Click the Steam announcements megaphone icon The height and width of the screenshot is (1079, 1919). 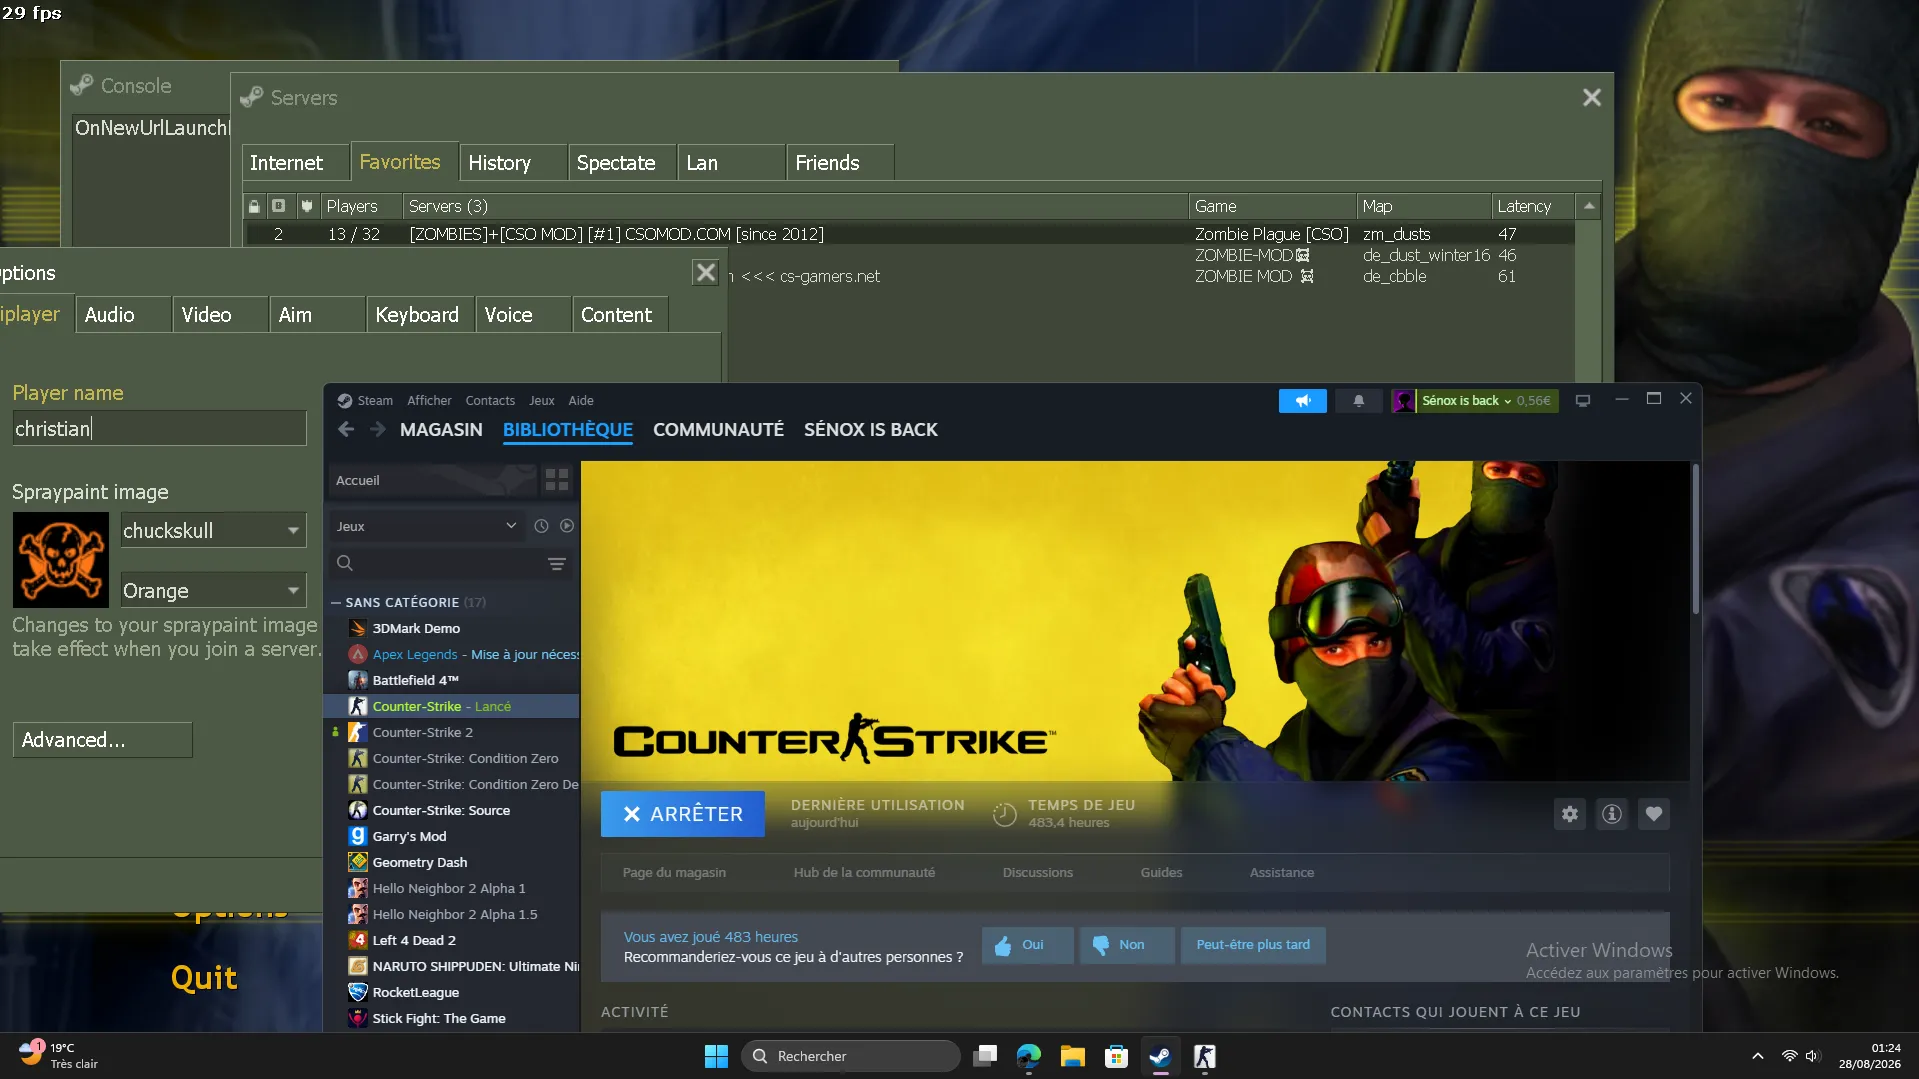click(1302, 401)
